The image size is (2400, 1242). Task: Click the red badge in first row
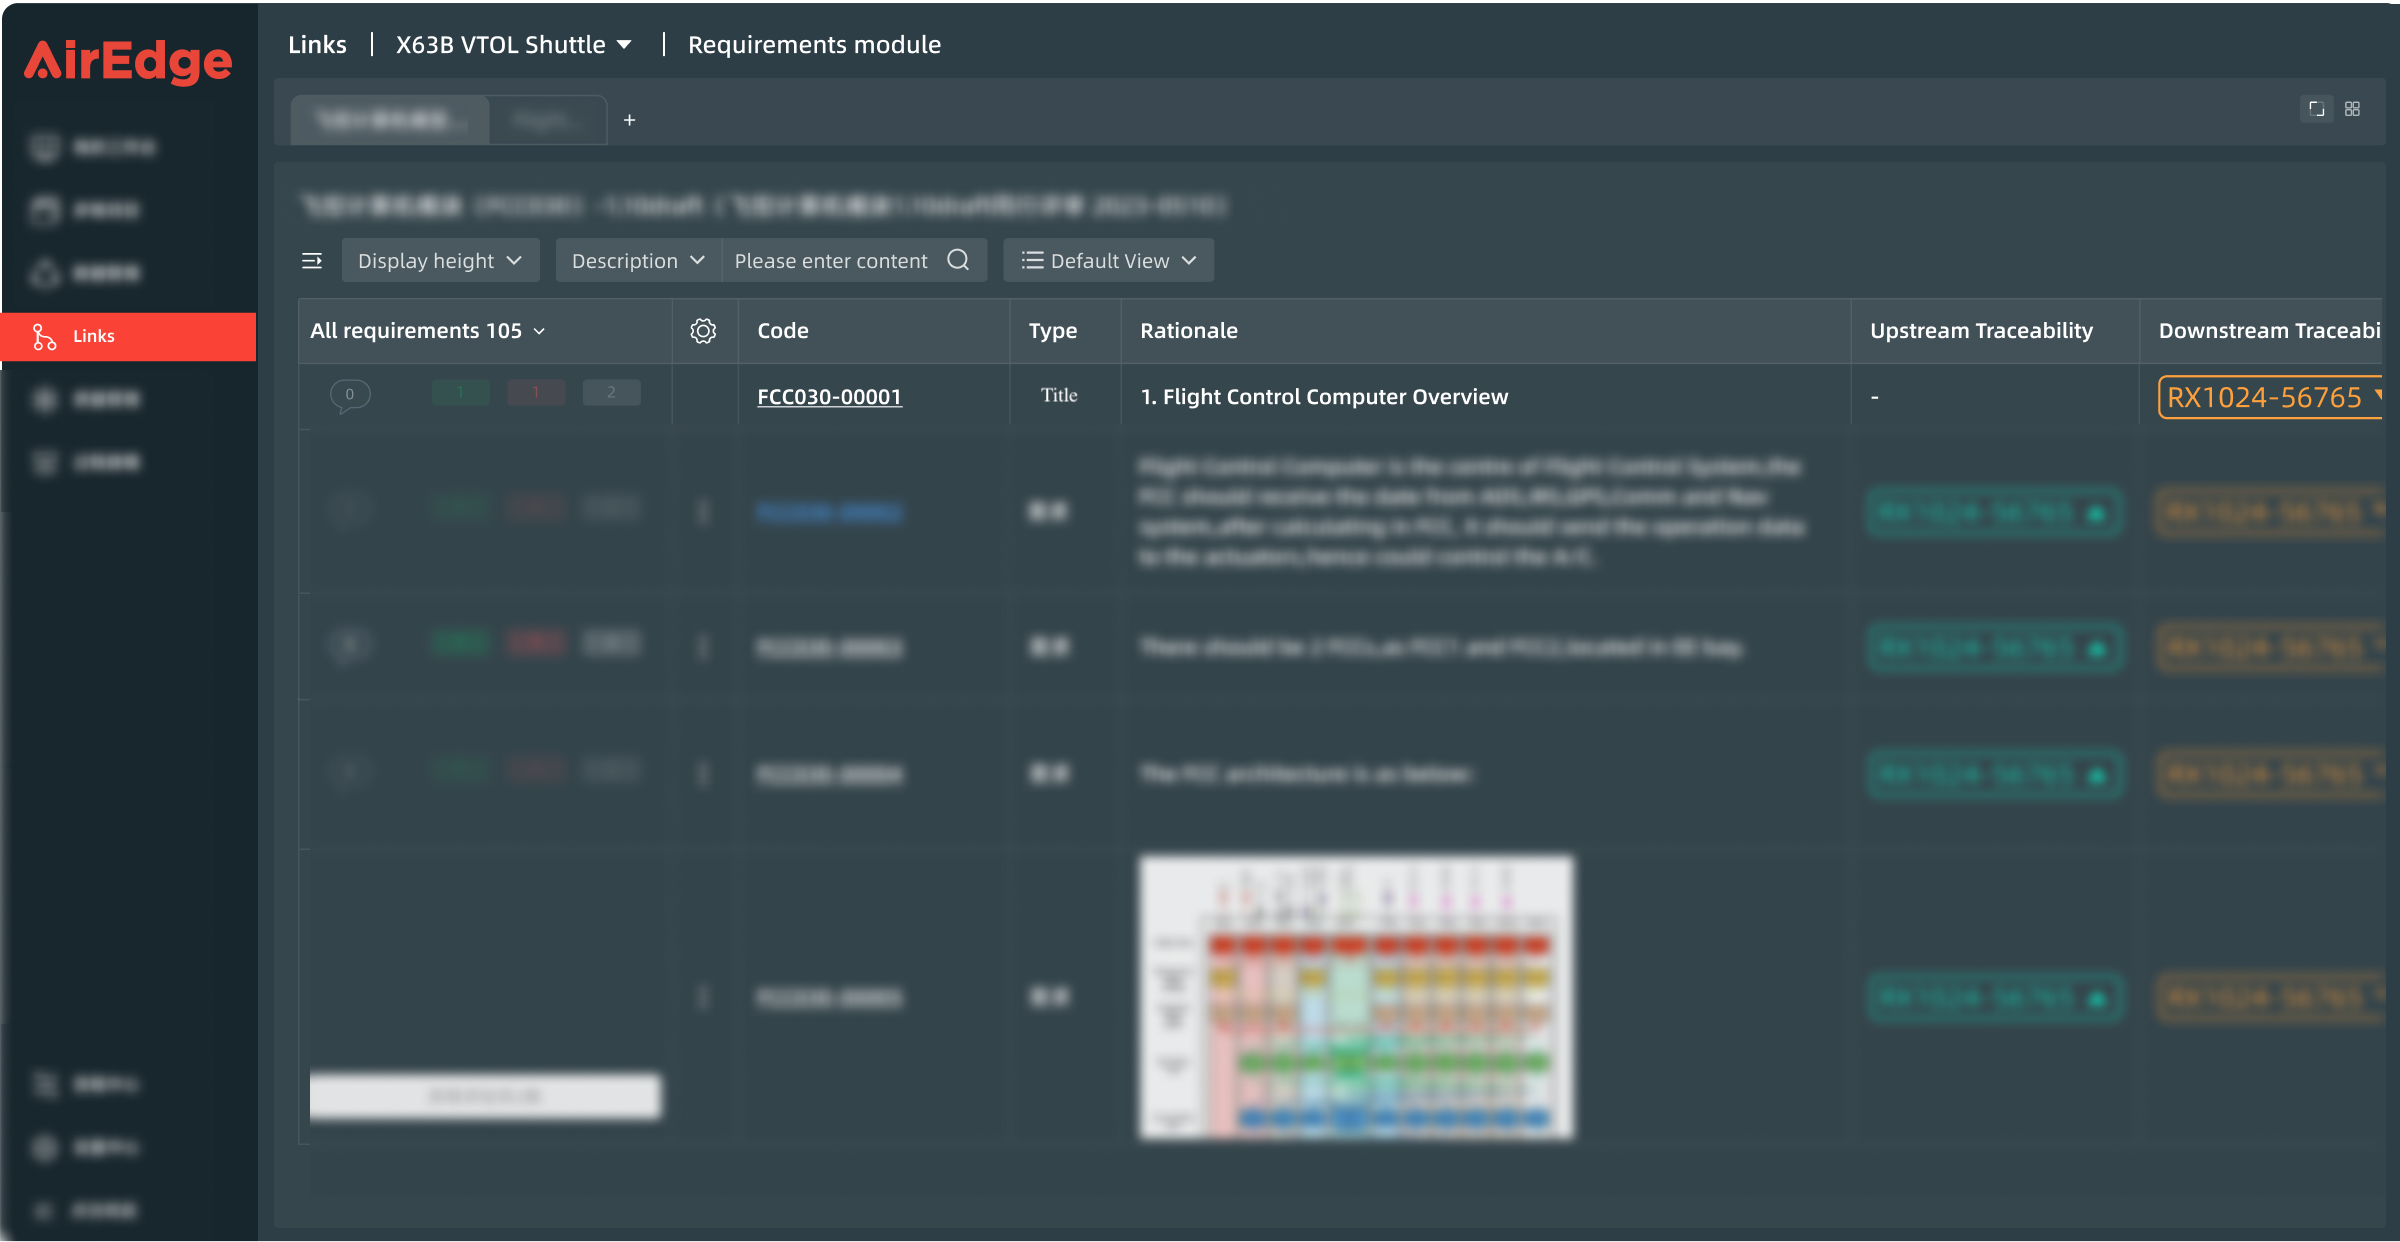(536, 393)
